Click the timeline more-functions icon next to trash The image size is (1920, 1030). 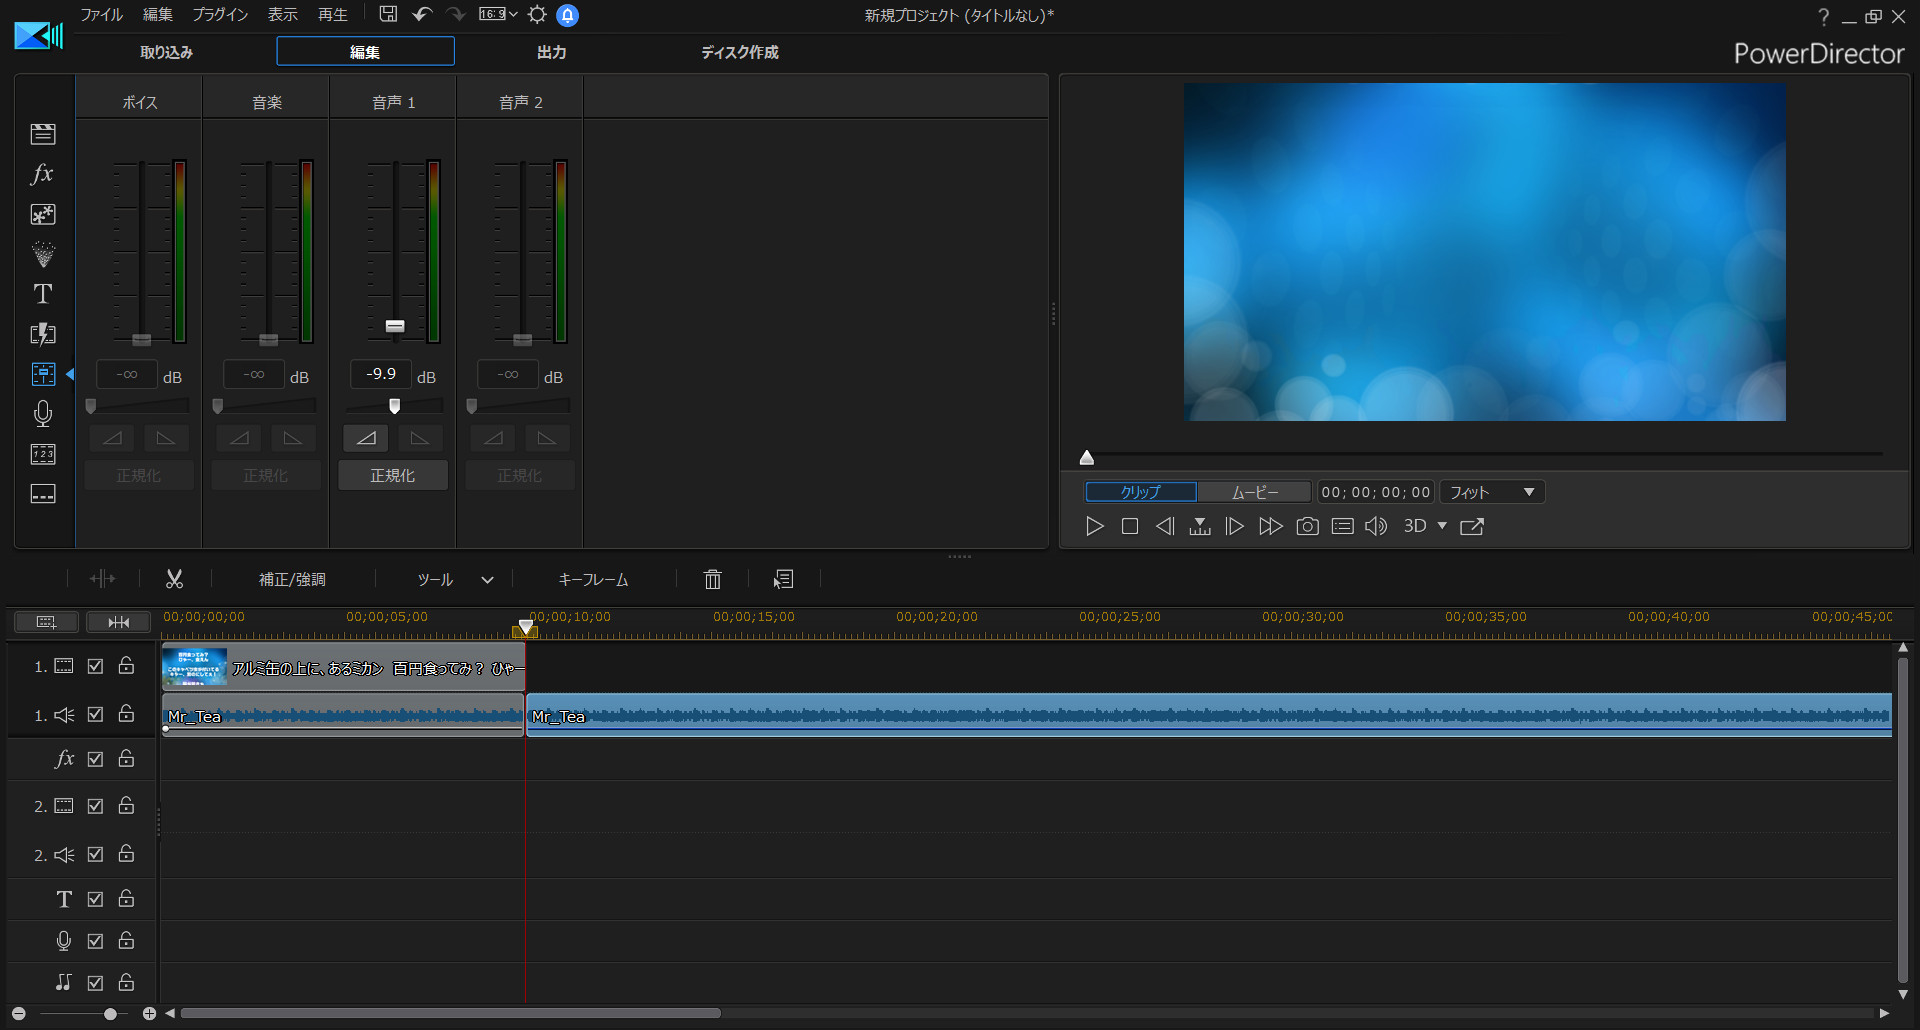(783, 579)
